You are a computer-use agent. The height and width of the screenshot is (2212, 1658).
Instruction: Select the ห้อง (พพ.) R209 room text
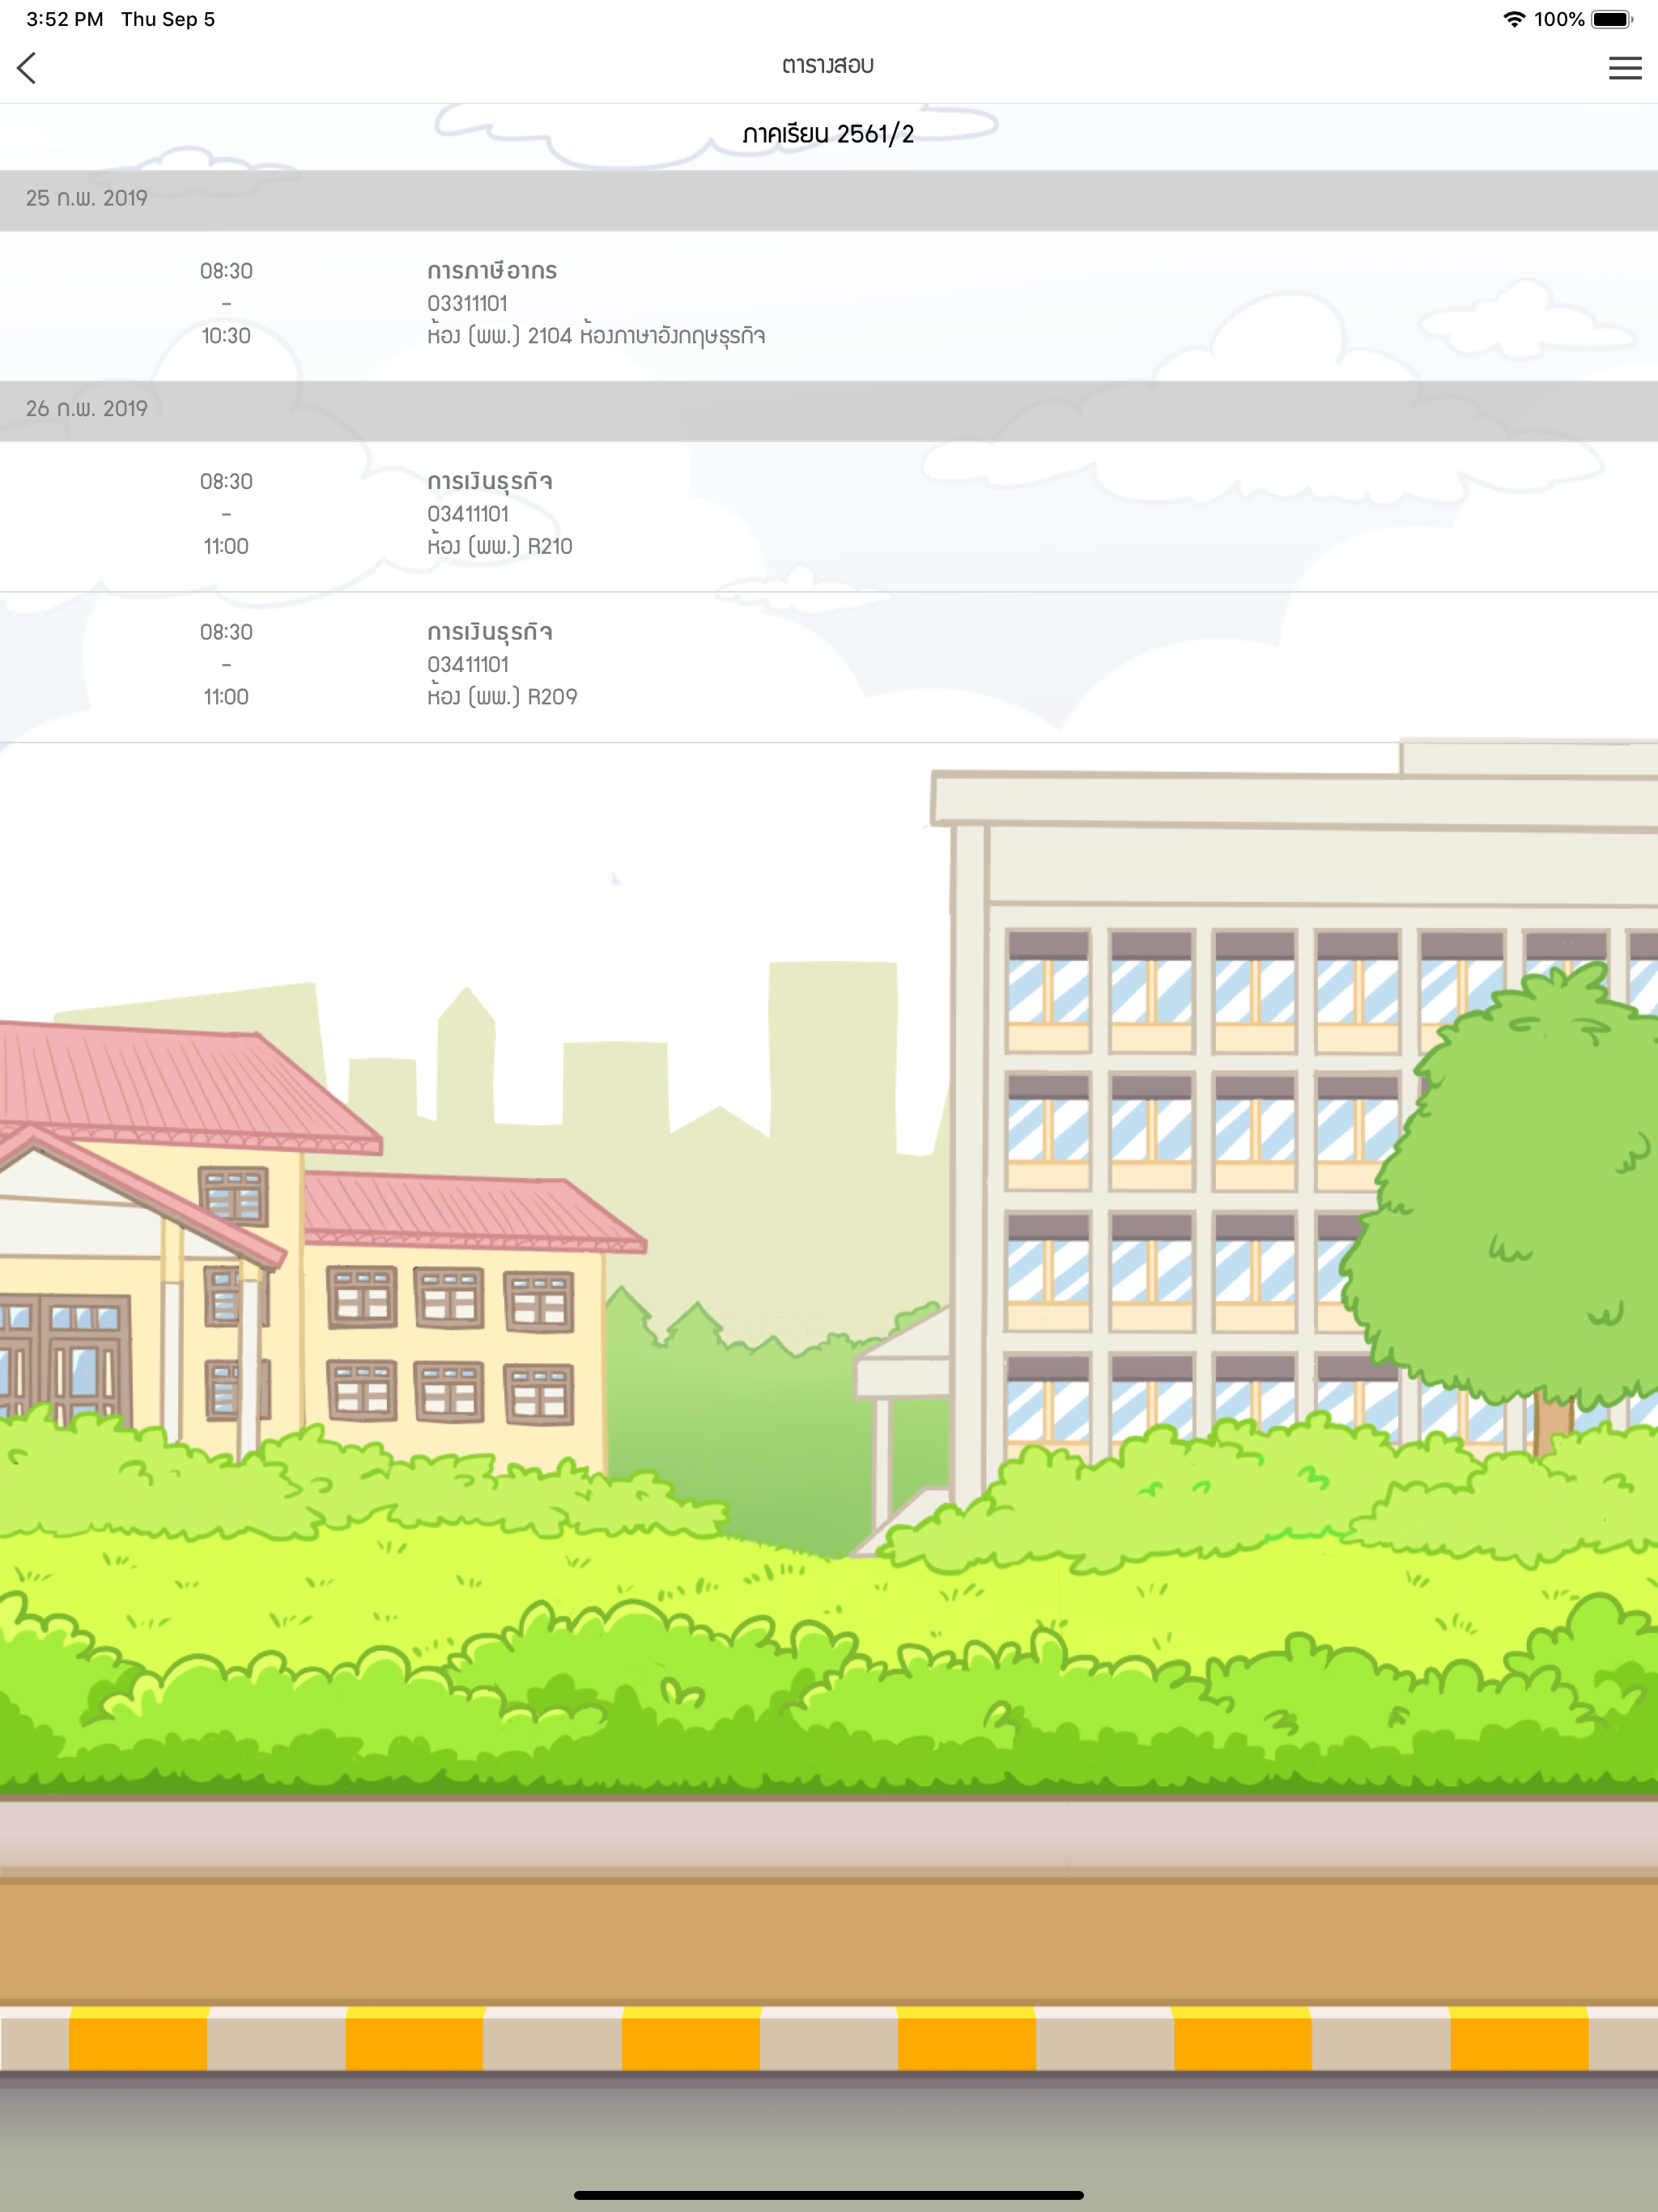point(502,696)
